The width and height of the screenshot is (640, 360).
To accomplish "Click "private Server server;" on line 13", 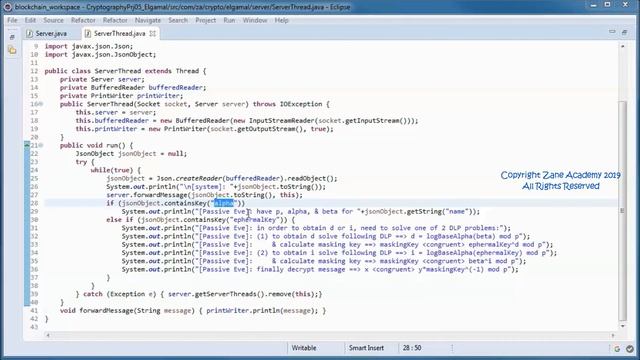I will pyautogui.click(x=102, y=79).
